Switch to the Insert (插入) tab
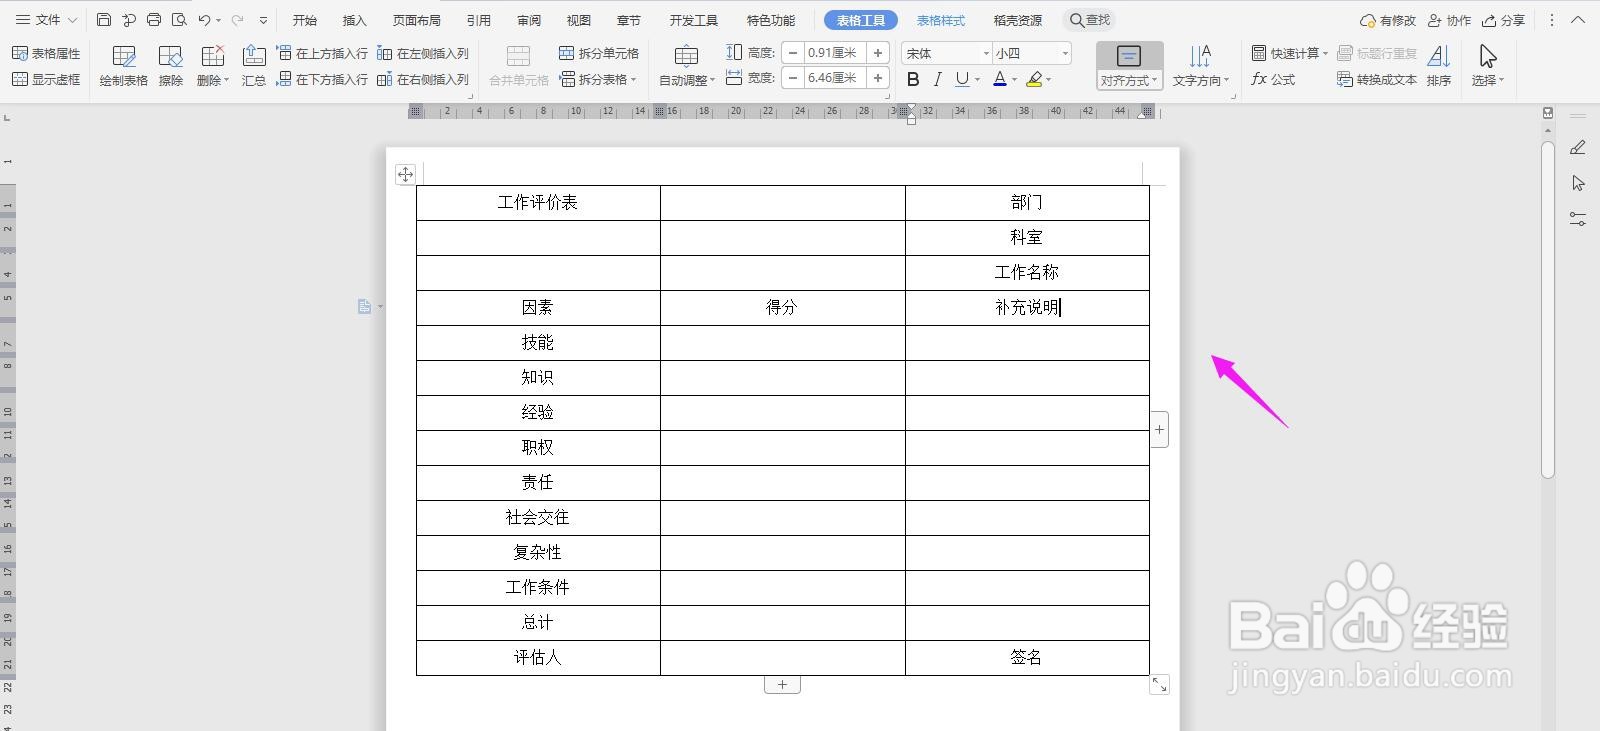 (355, 20)
